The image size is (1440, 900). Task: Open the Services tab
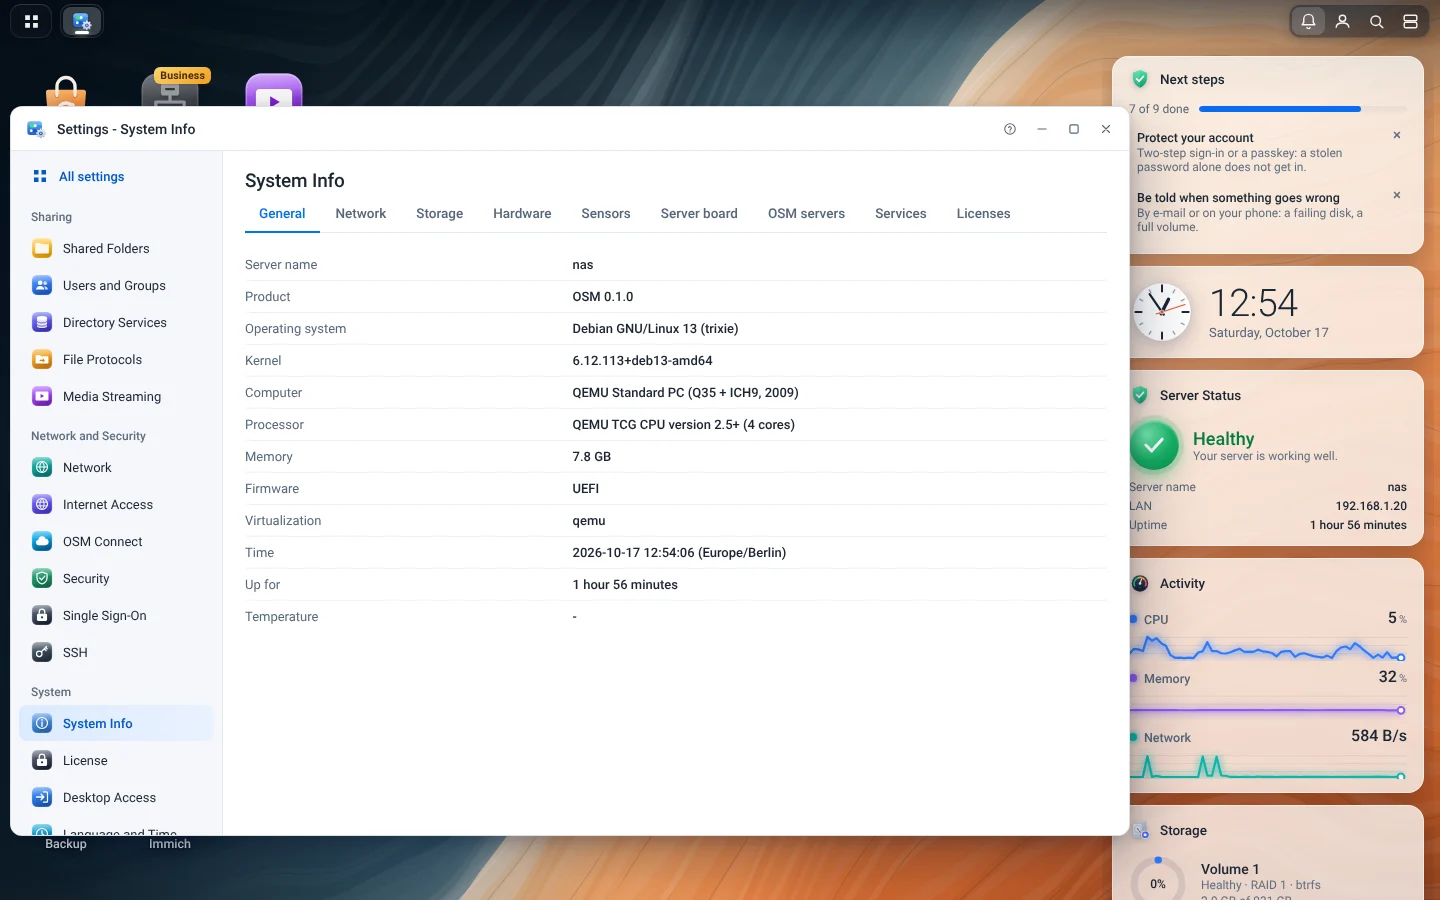(901, 214)
